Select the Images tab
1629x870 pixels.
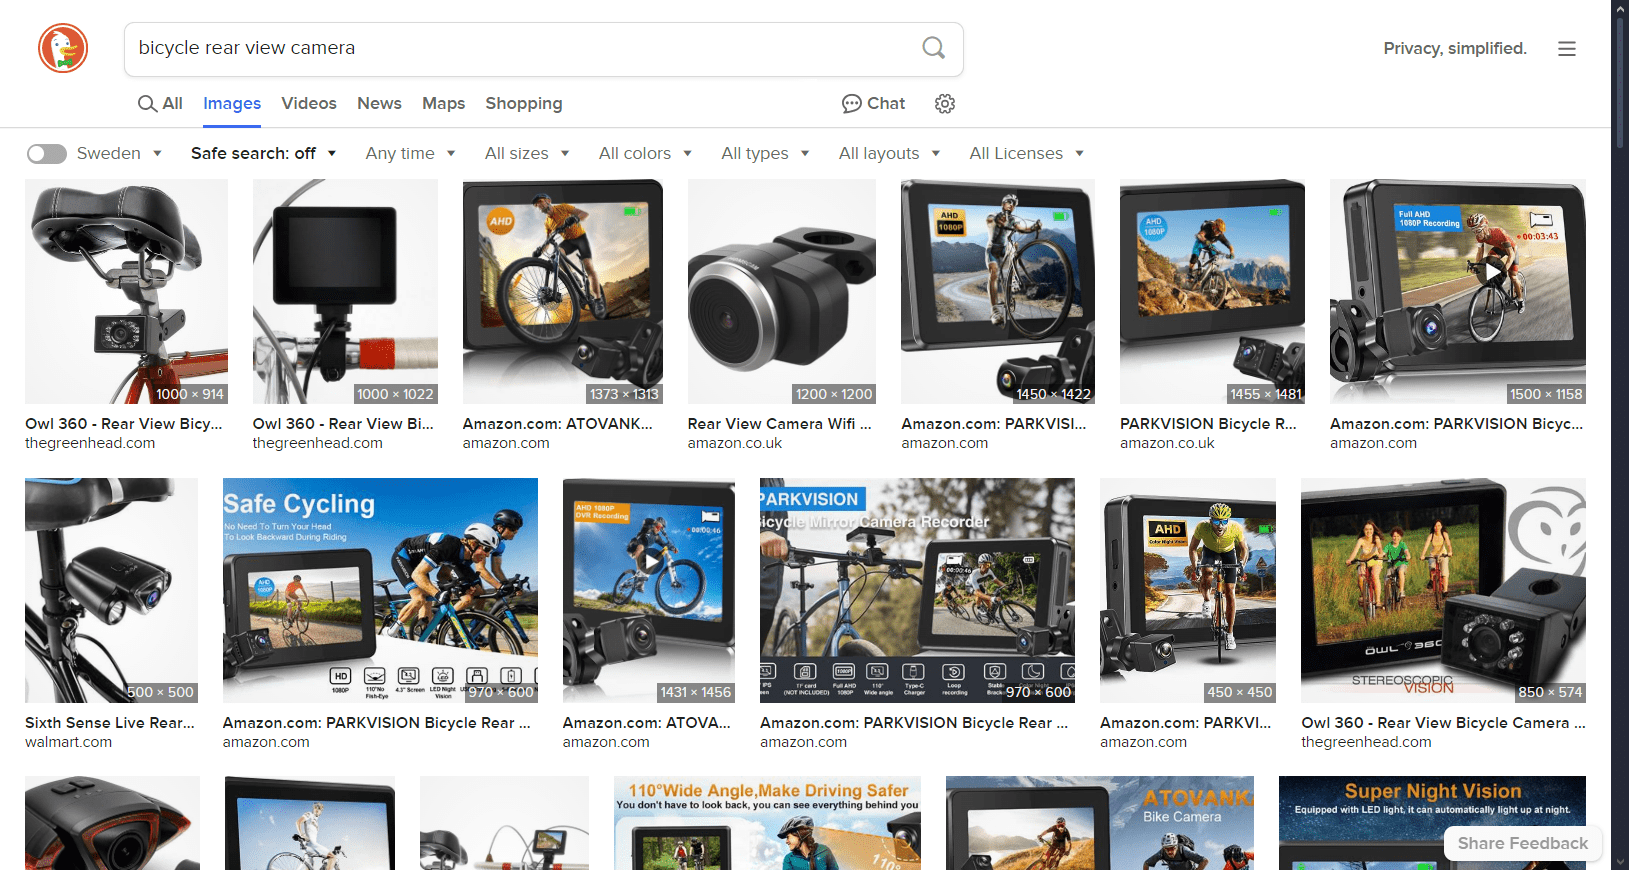pyautogui.click(x=232, y=104)
